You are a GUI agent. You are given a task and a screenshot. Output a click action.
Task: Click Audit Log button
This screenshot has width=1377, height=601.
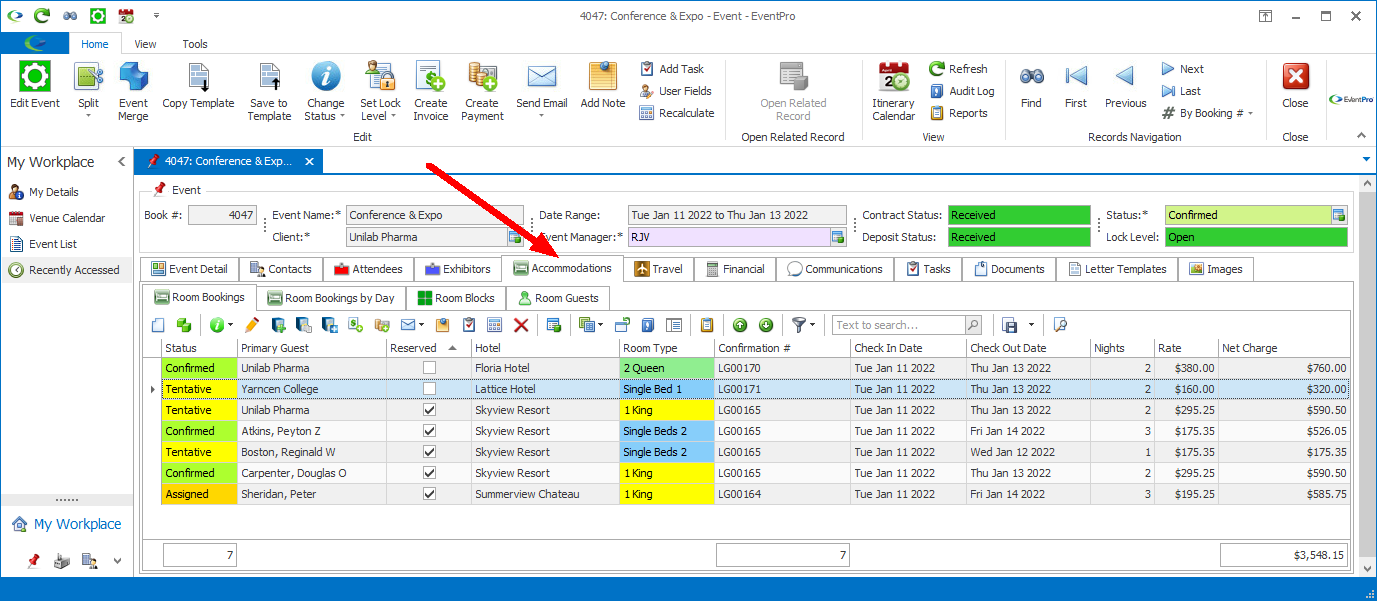962,91
